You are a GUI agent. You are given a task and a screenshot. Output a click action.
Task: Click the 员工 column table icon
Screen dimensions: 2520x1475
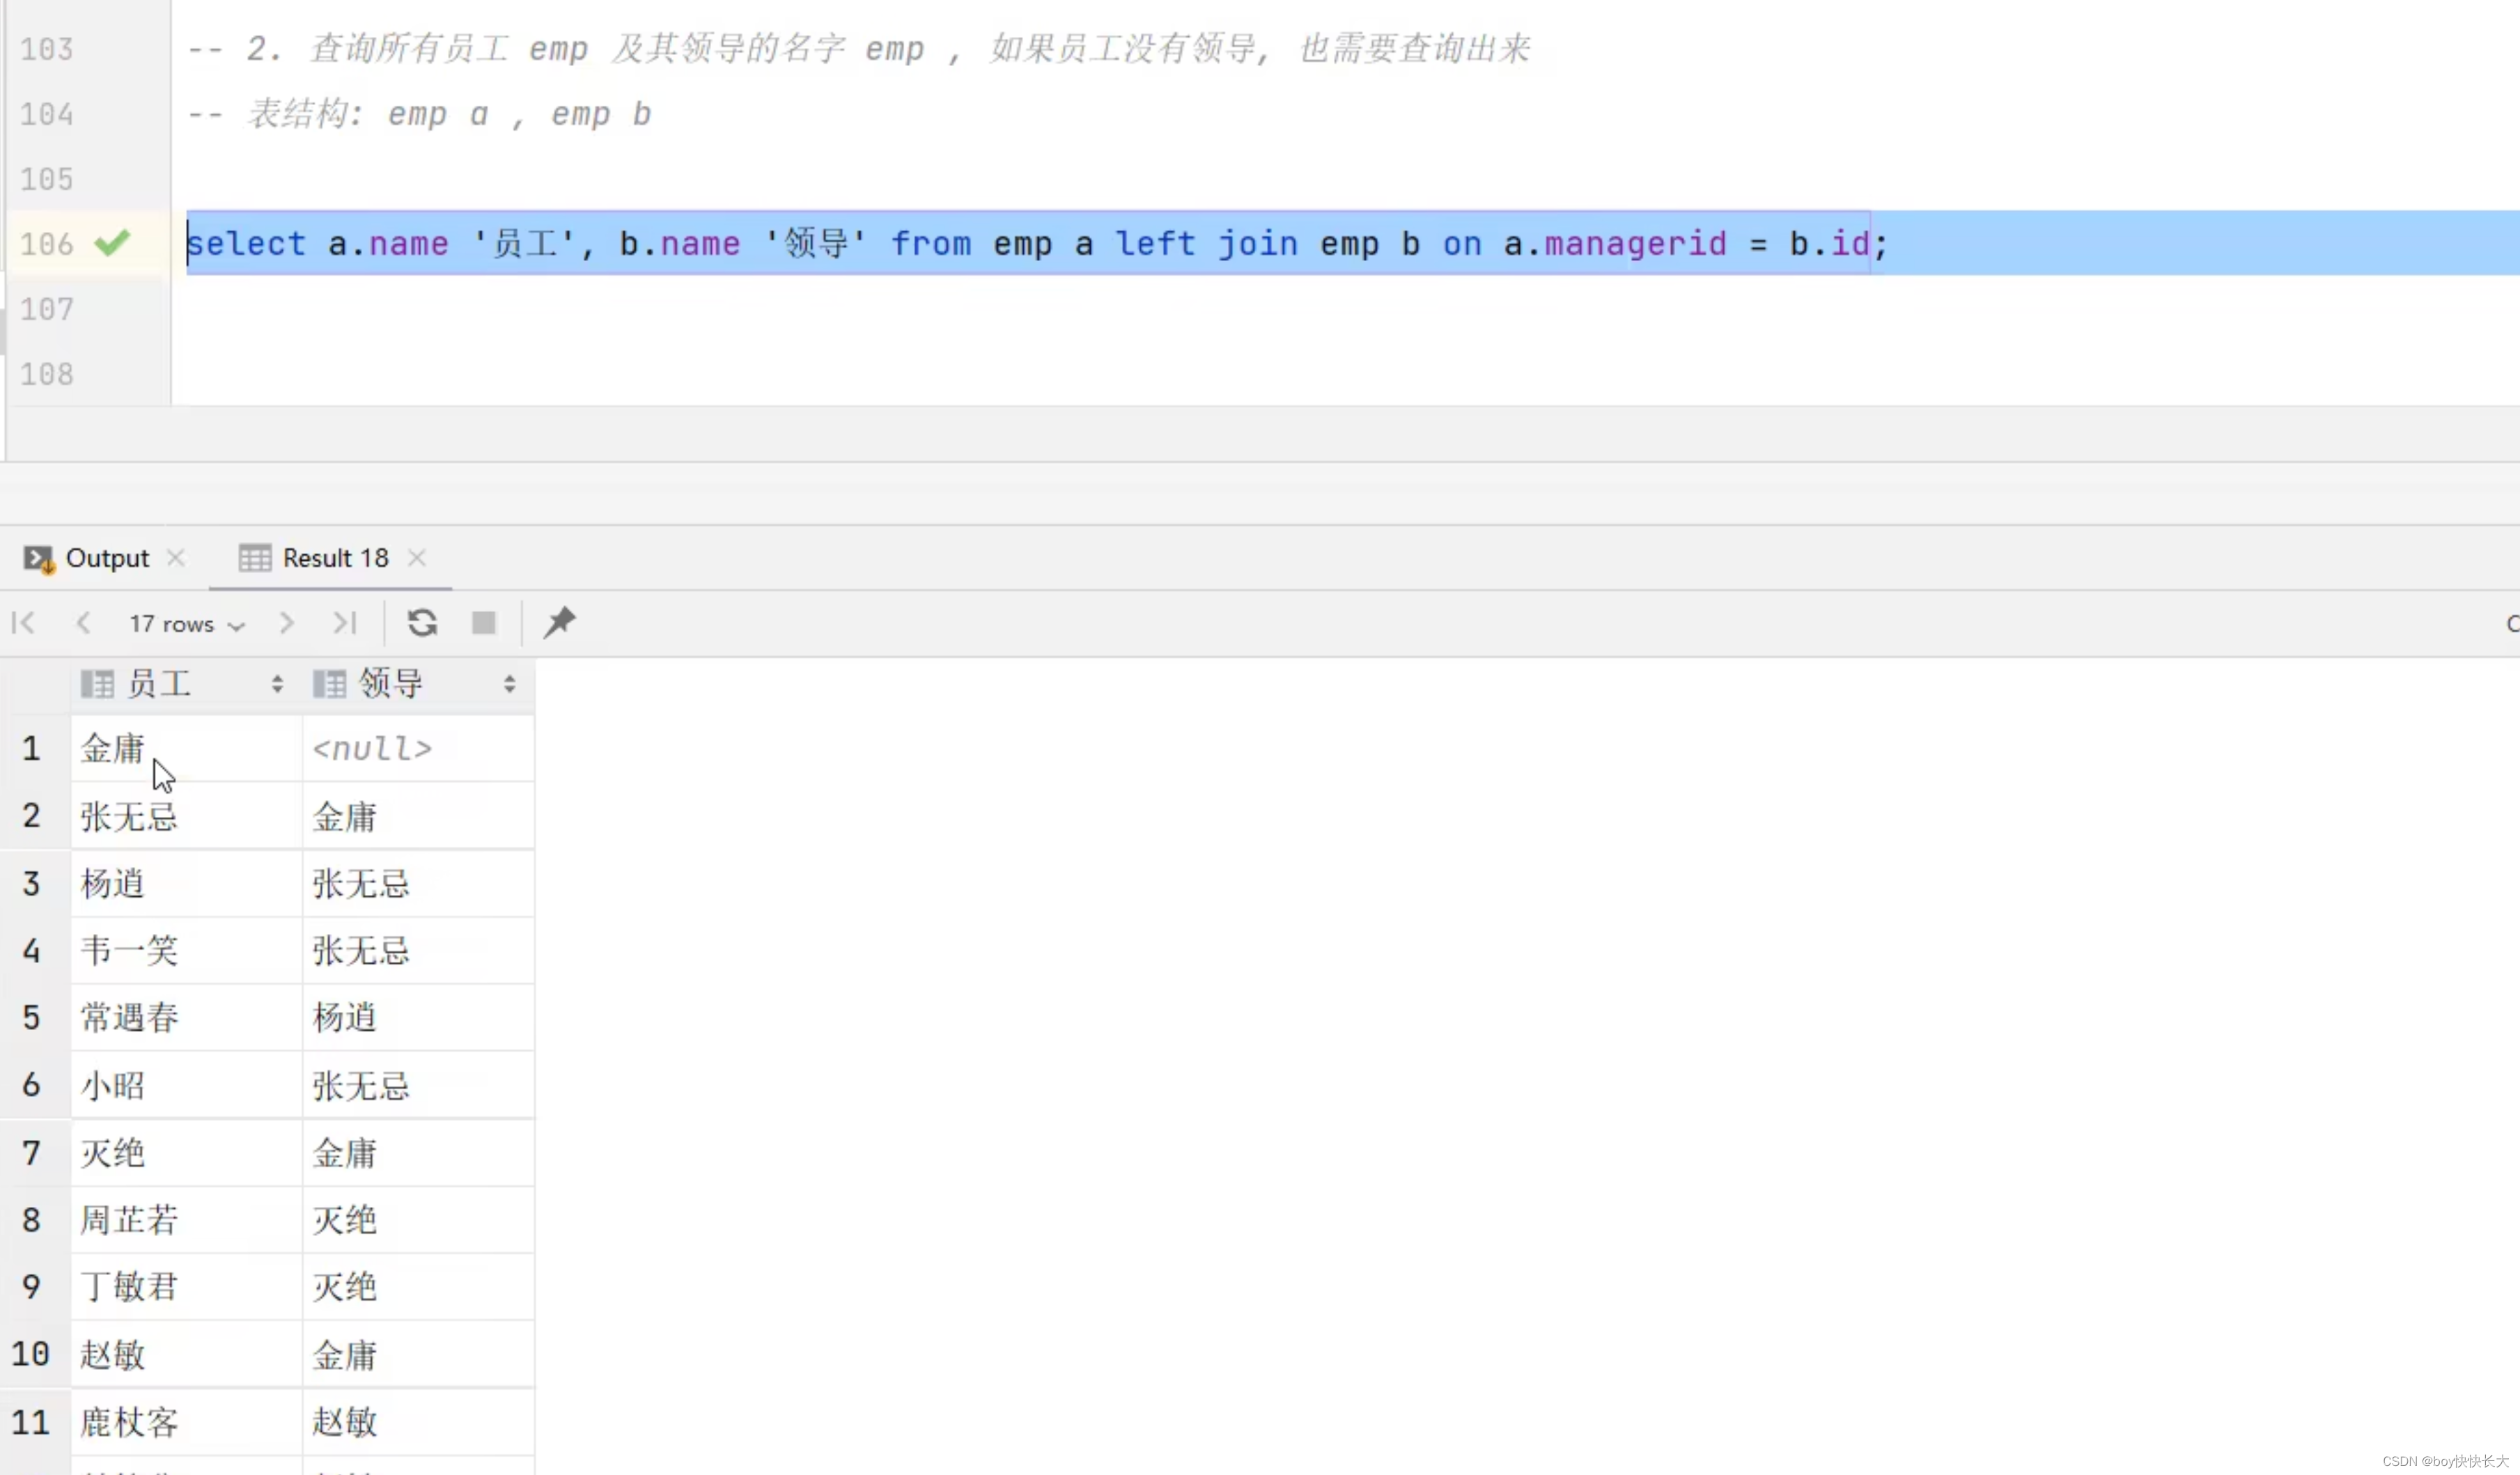97,684
